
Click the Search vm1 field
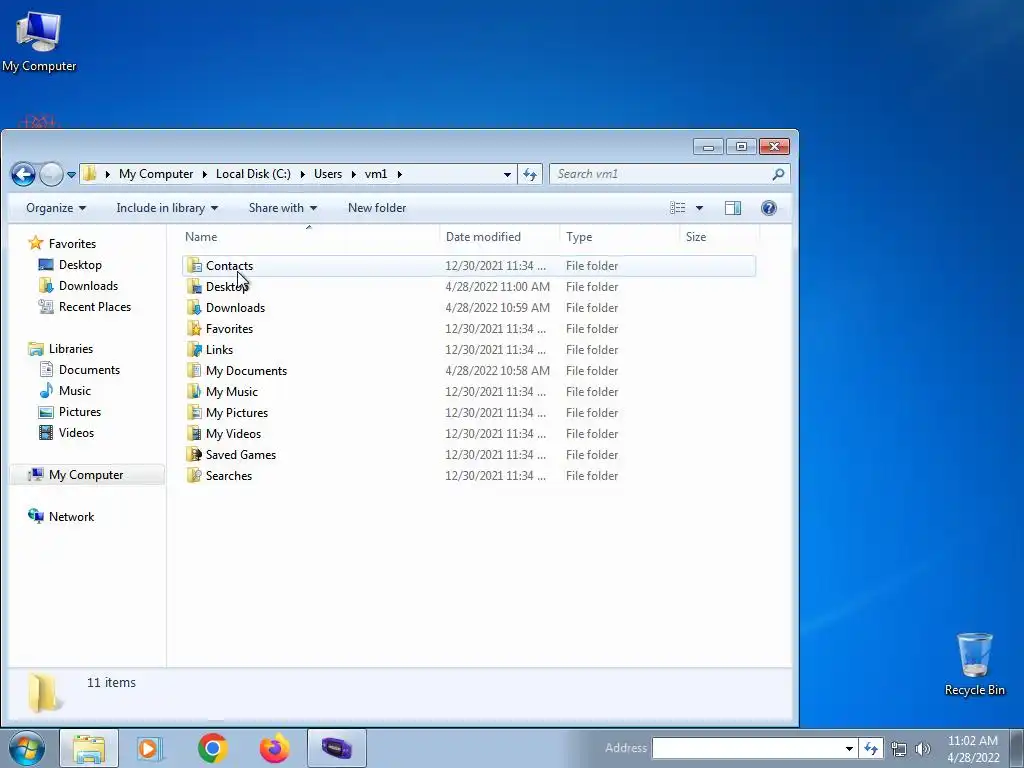pyautogui.click(x=661, y=174)
